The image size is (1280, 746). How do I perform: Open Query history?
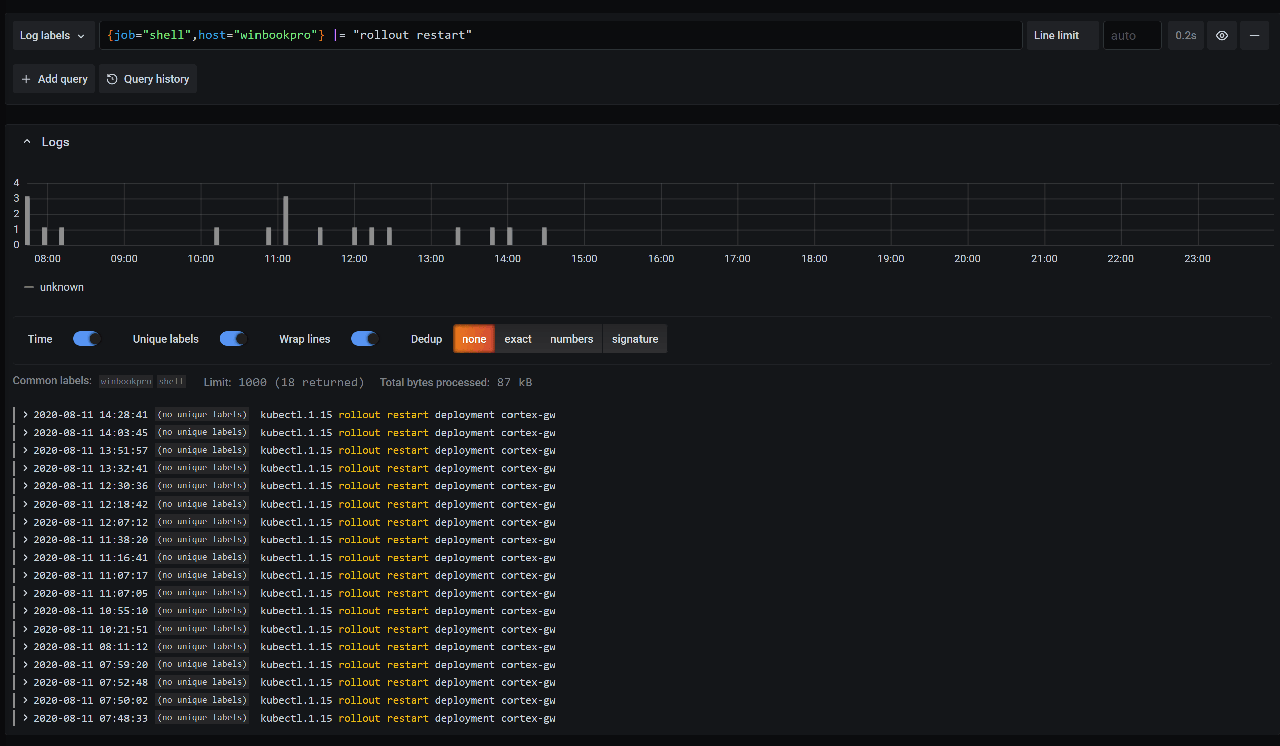(x=148, y=79)
